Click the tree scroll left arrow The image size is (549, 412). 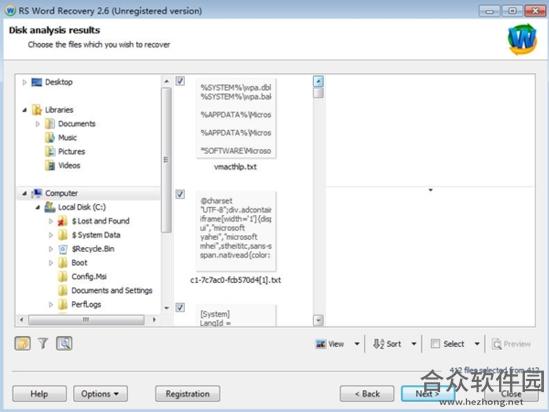click(x=22, y=320)
